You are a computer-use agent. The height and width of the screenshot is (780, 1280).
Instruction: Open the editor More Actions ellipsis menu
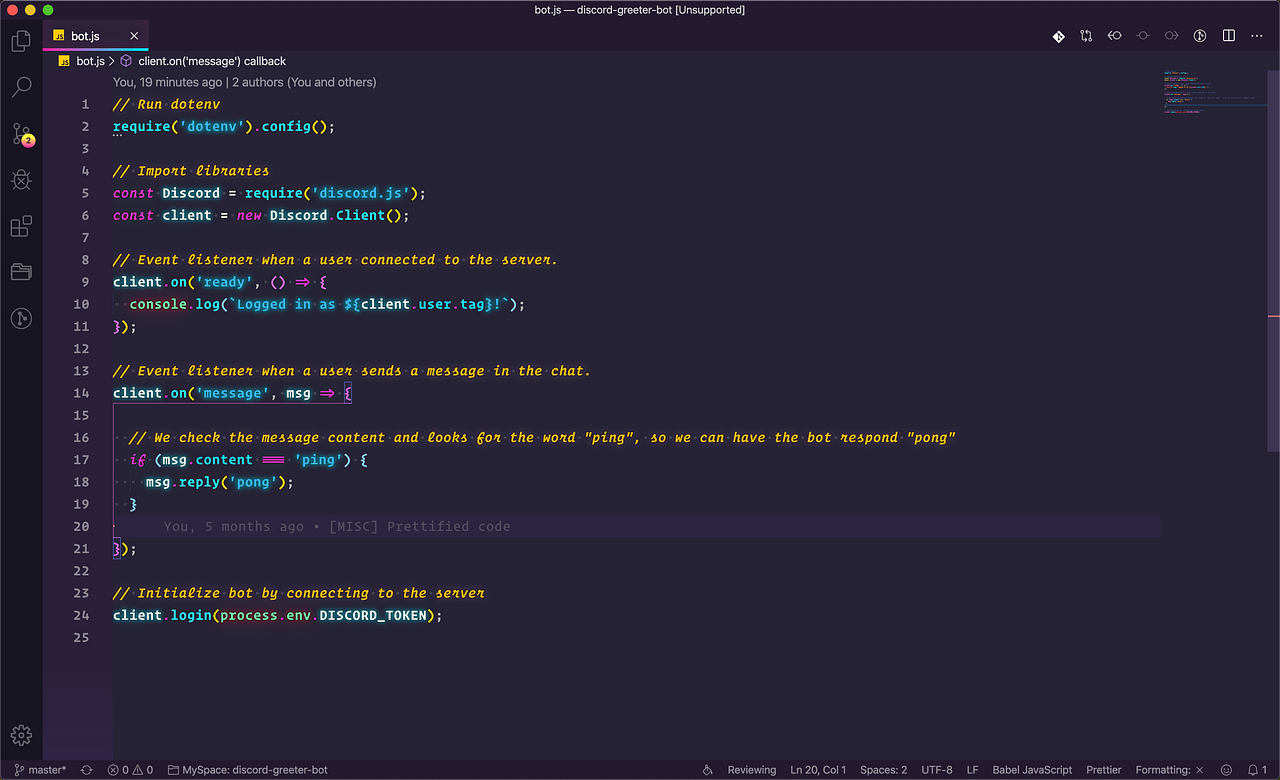[1256, 35]
